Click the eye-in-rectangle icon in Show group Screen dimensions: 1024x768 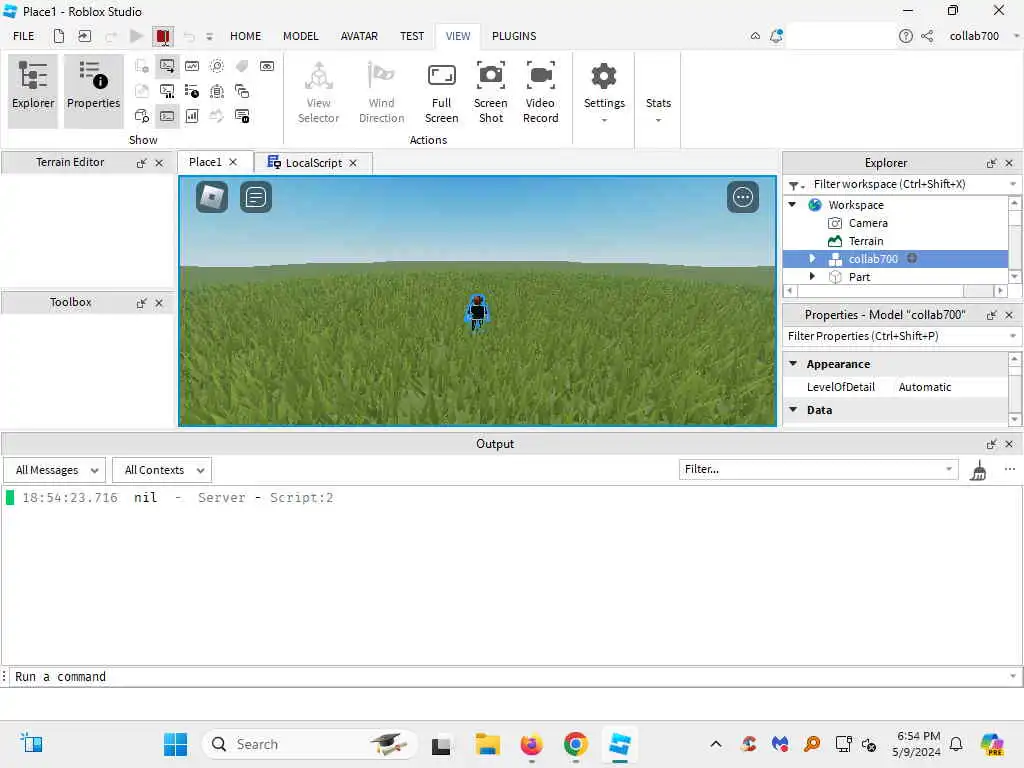[267, 66]
